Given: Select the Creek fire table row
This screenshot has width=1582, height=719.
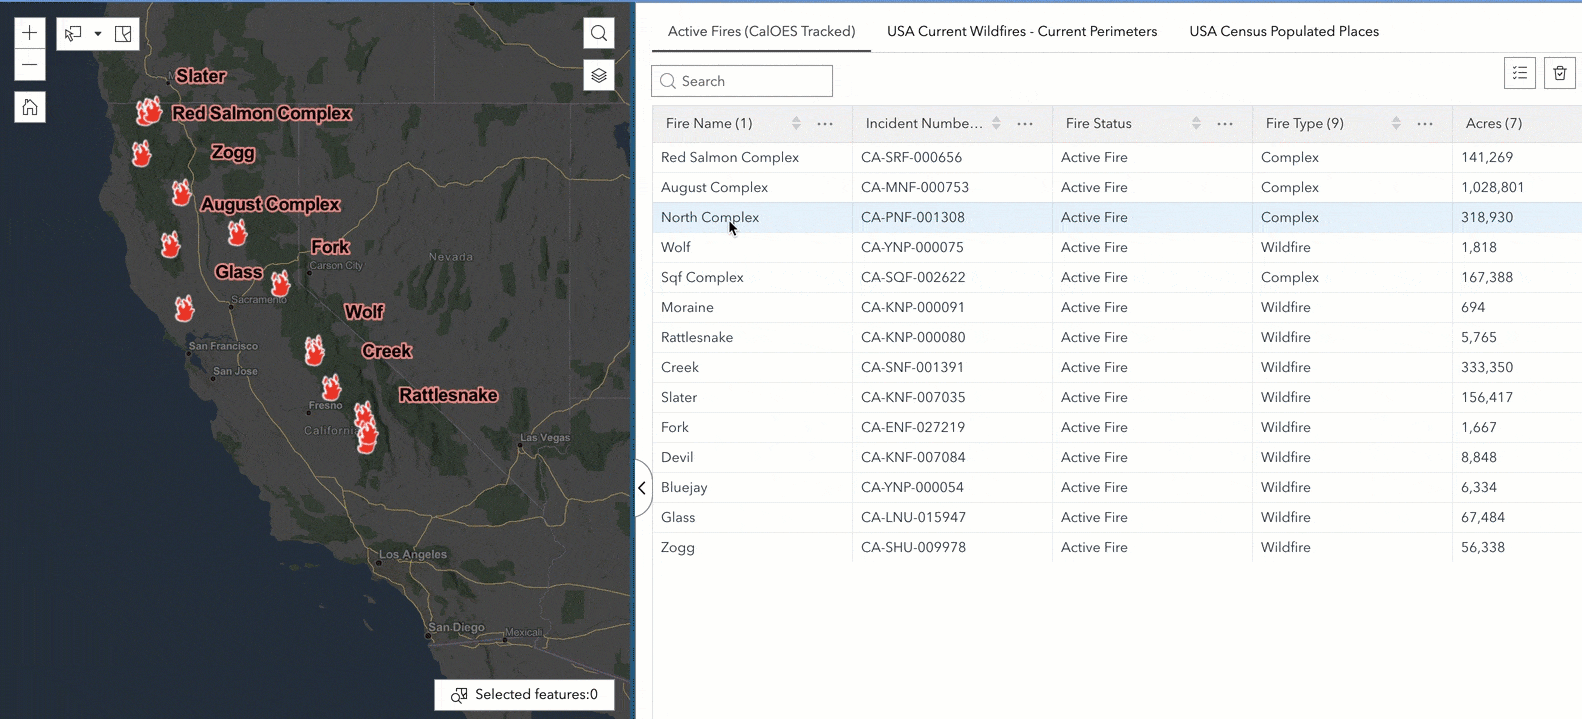Looking at the screenshot, I should pos(1117,367).
